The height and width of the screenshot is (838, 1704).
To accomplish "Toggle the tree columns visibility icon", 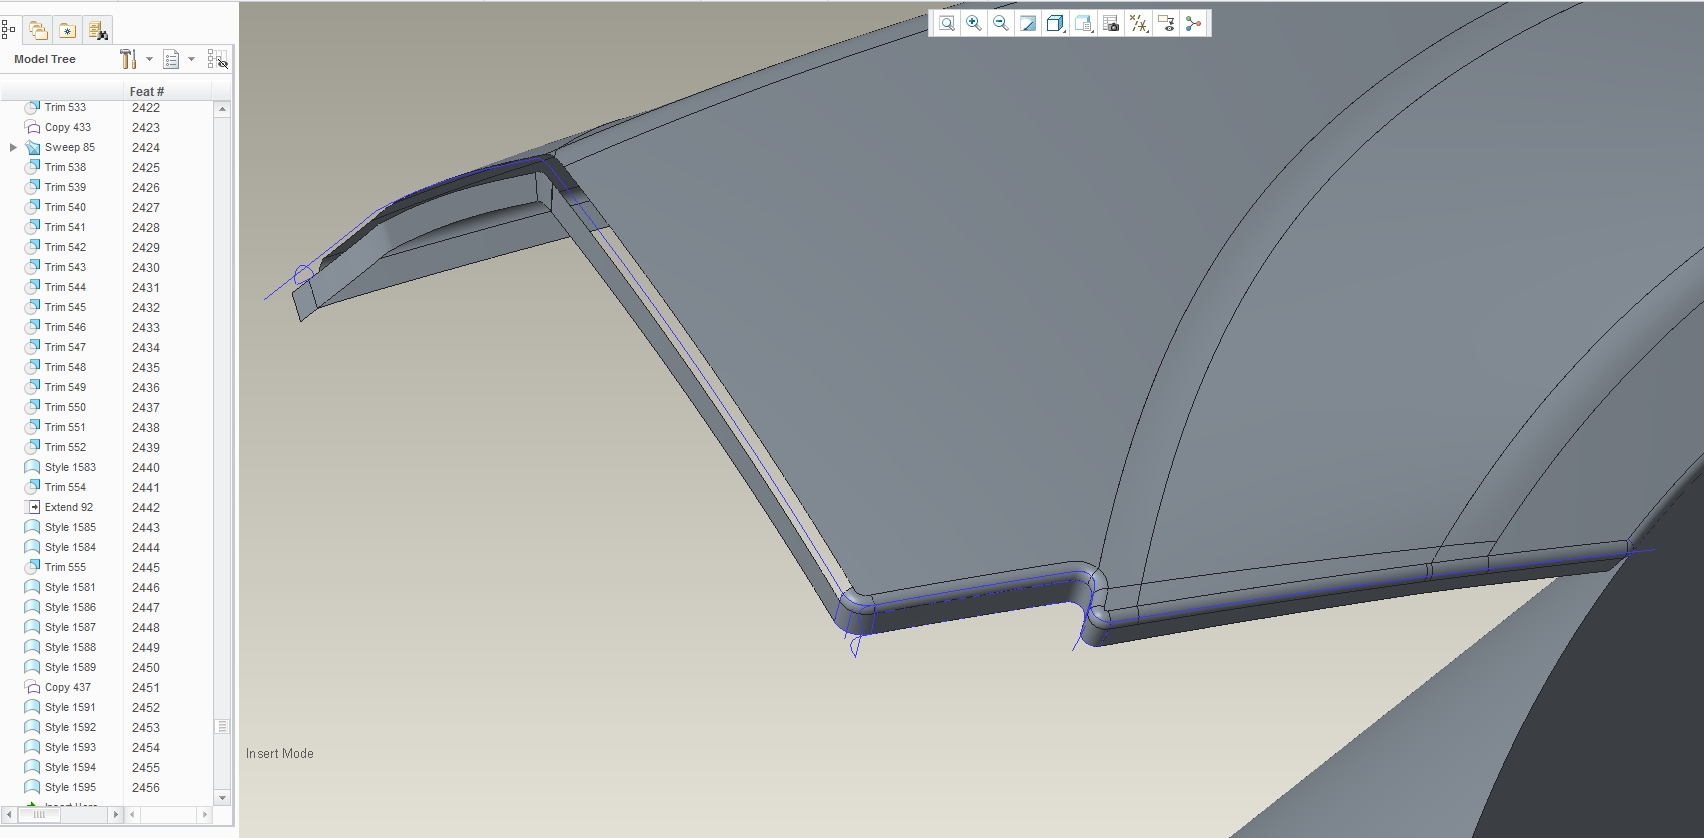I will click(x=217, y=60).
